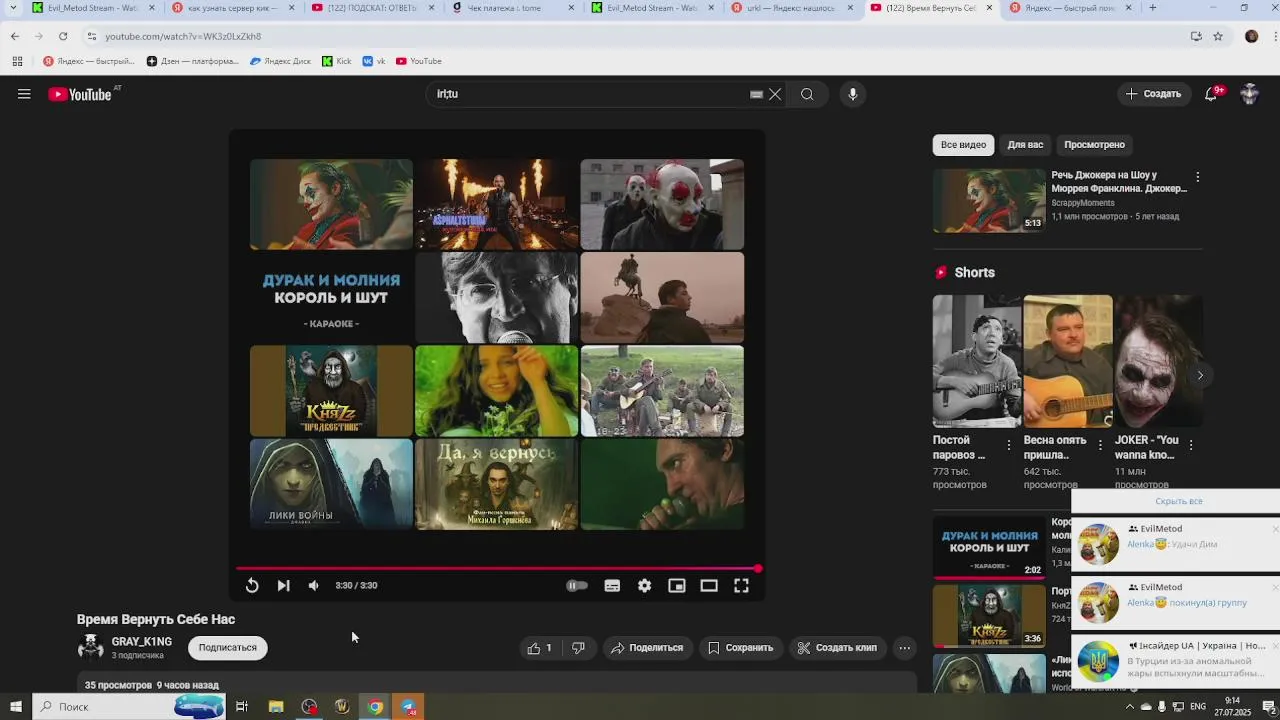1280x720 pixels.
Task: Open the on-screen keyboard in search box
Action: pyautogui.click(x=757, y=94)
